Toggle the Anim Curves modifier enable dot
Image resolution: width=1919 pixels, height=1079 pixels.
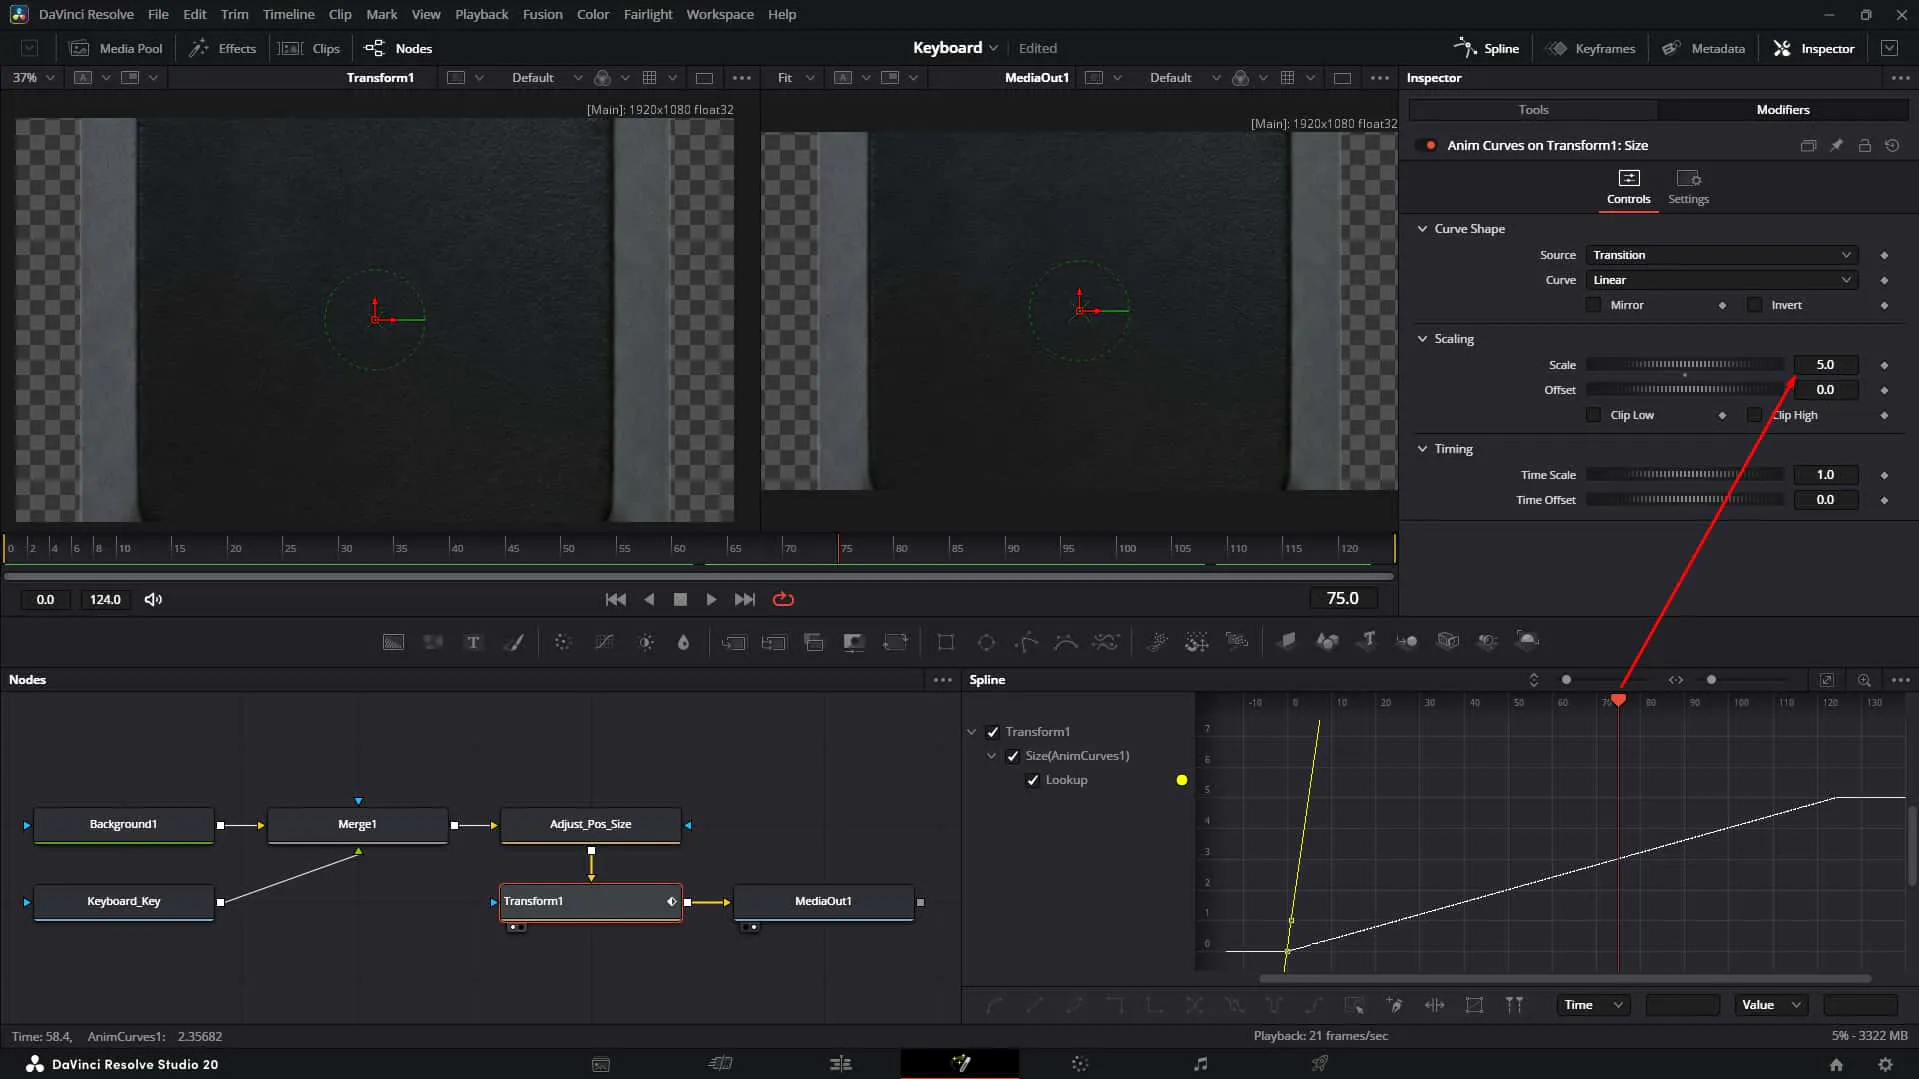pyautogui.click(x=1430, y=146)
